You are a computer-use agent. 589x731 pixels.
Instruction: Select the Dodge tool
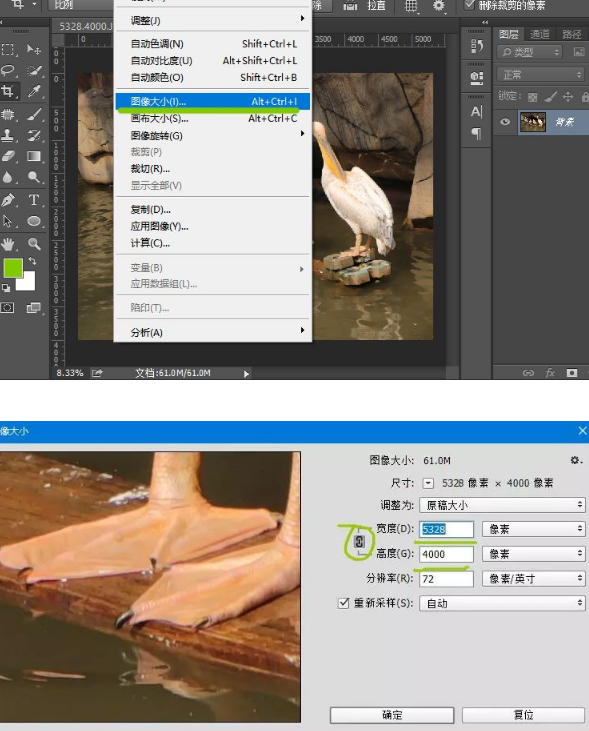point(34,177)
